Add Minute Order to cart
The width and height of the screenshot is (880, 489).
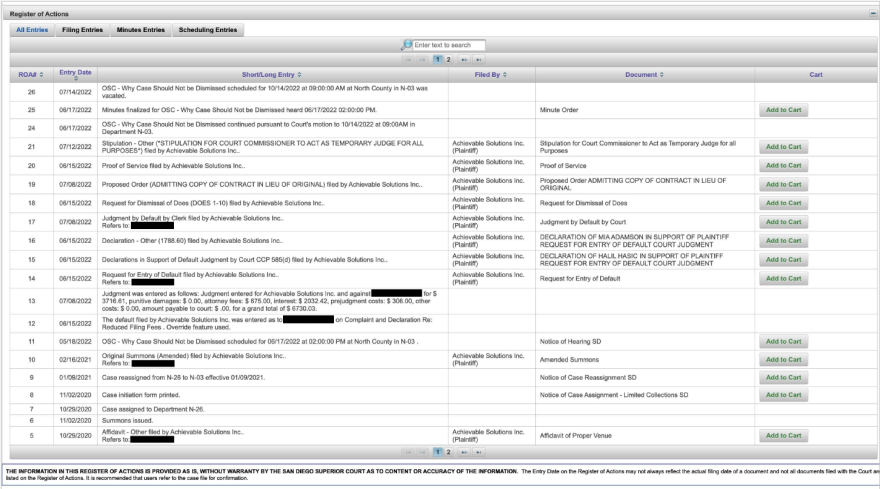[x=783, y=110]
